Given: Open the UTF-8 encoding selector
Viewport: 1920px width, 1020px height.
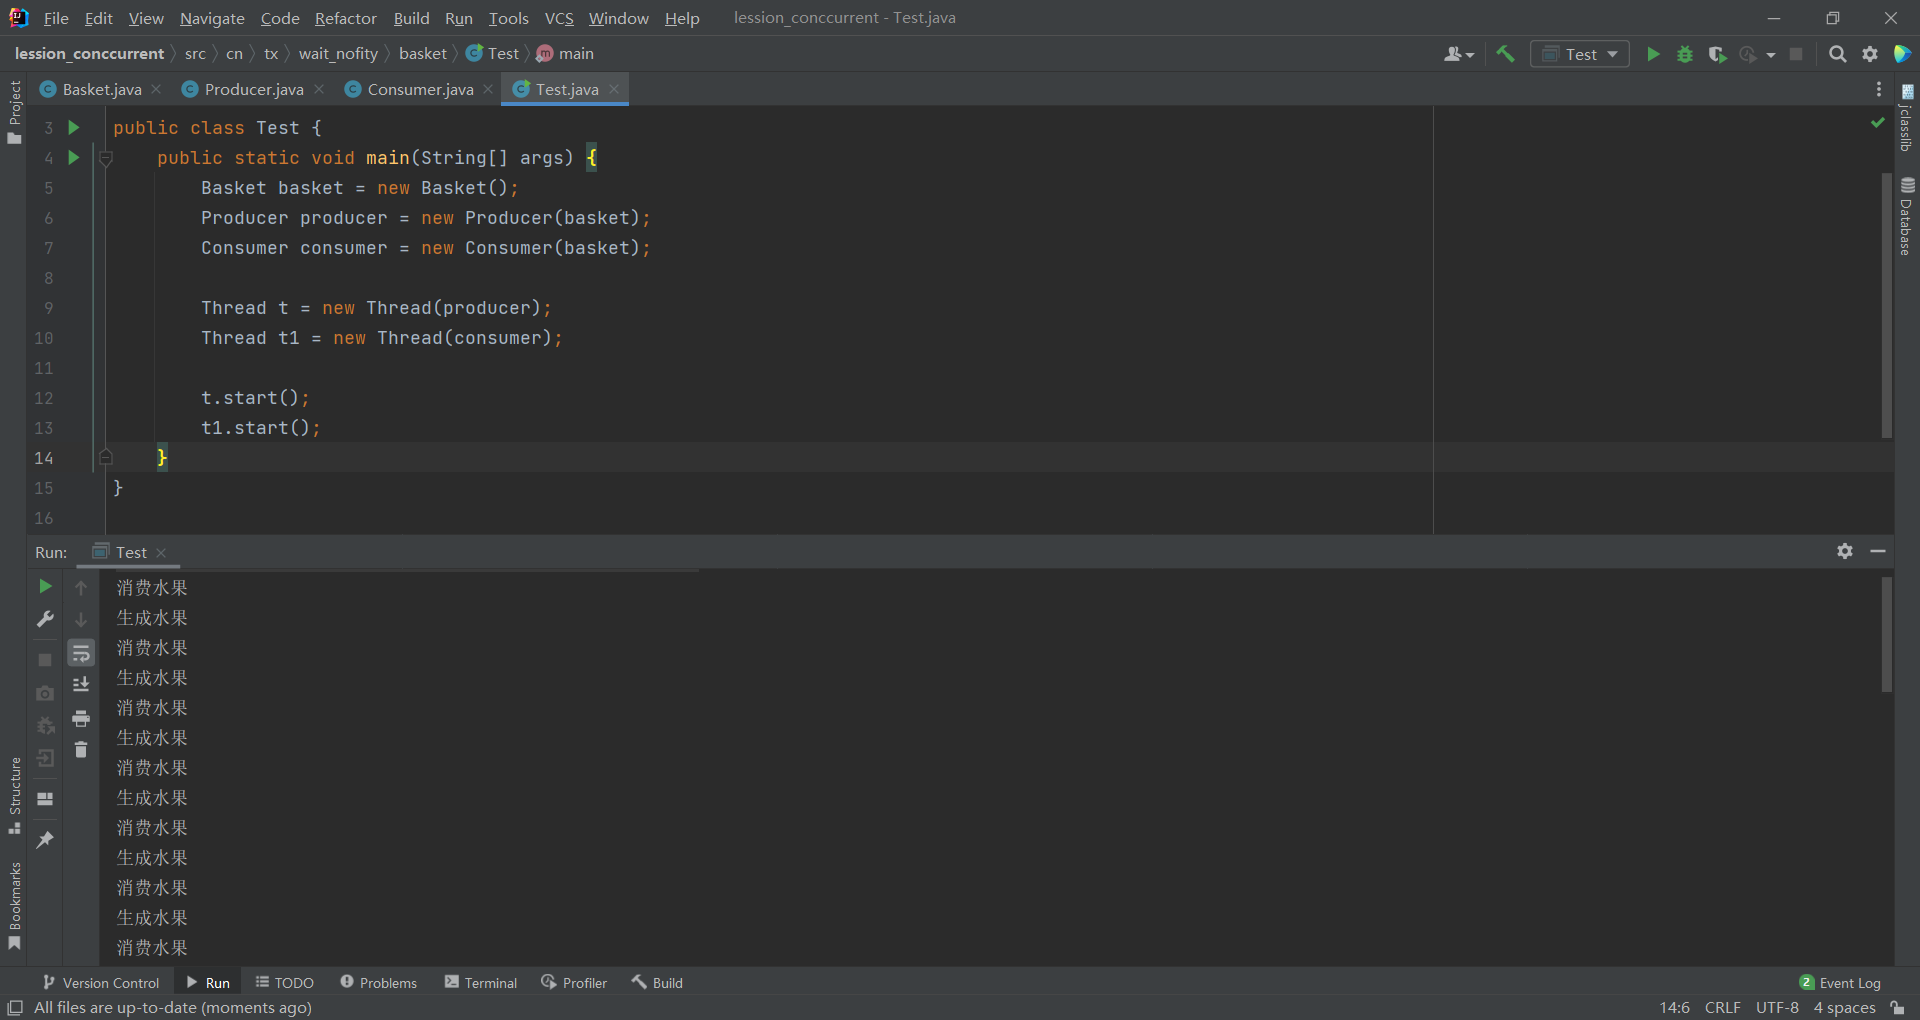Looking at the screenshot, I should (x=1777, y=1008).
